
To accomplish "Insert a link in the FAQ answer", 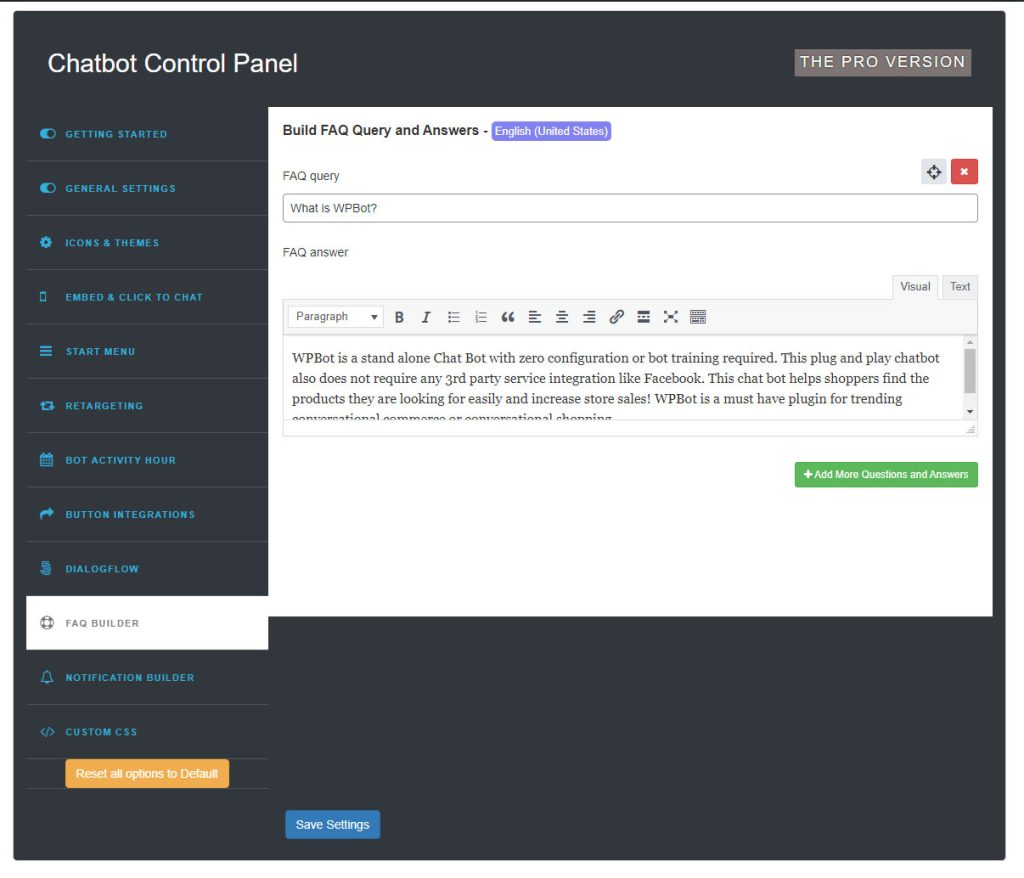I will click(616, 316).
